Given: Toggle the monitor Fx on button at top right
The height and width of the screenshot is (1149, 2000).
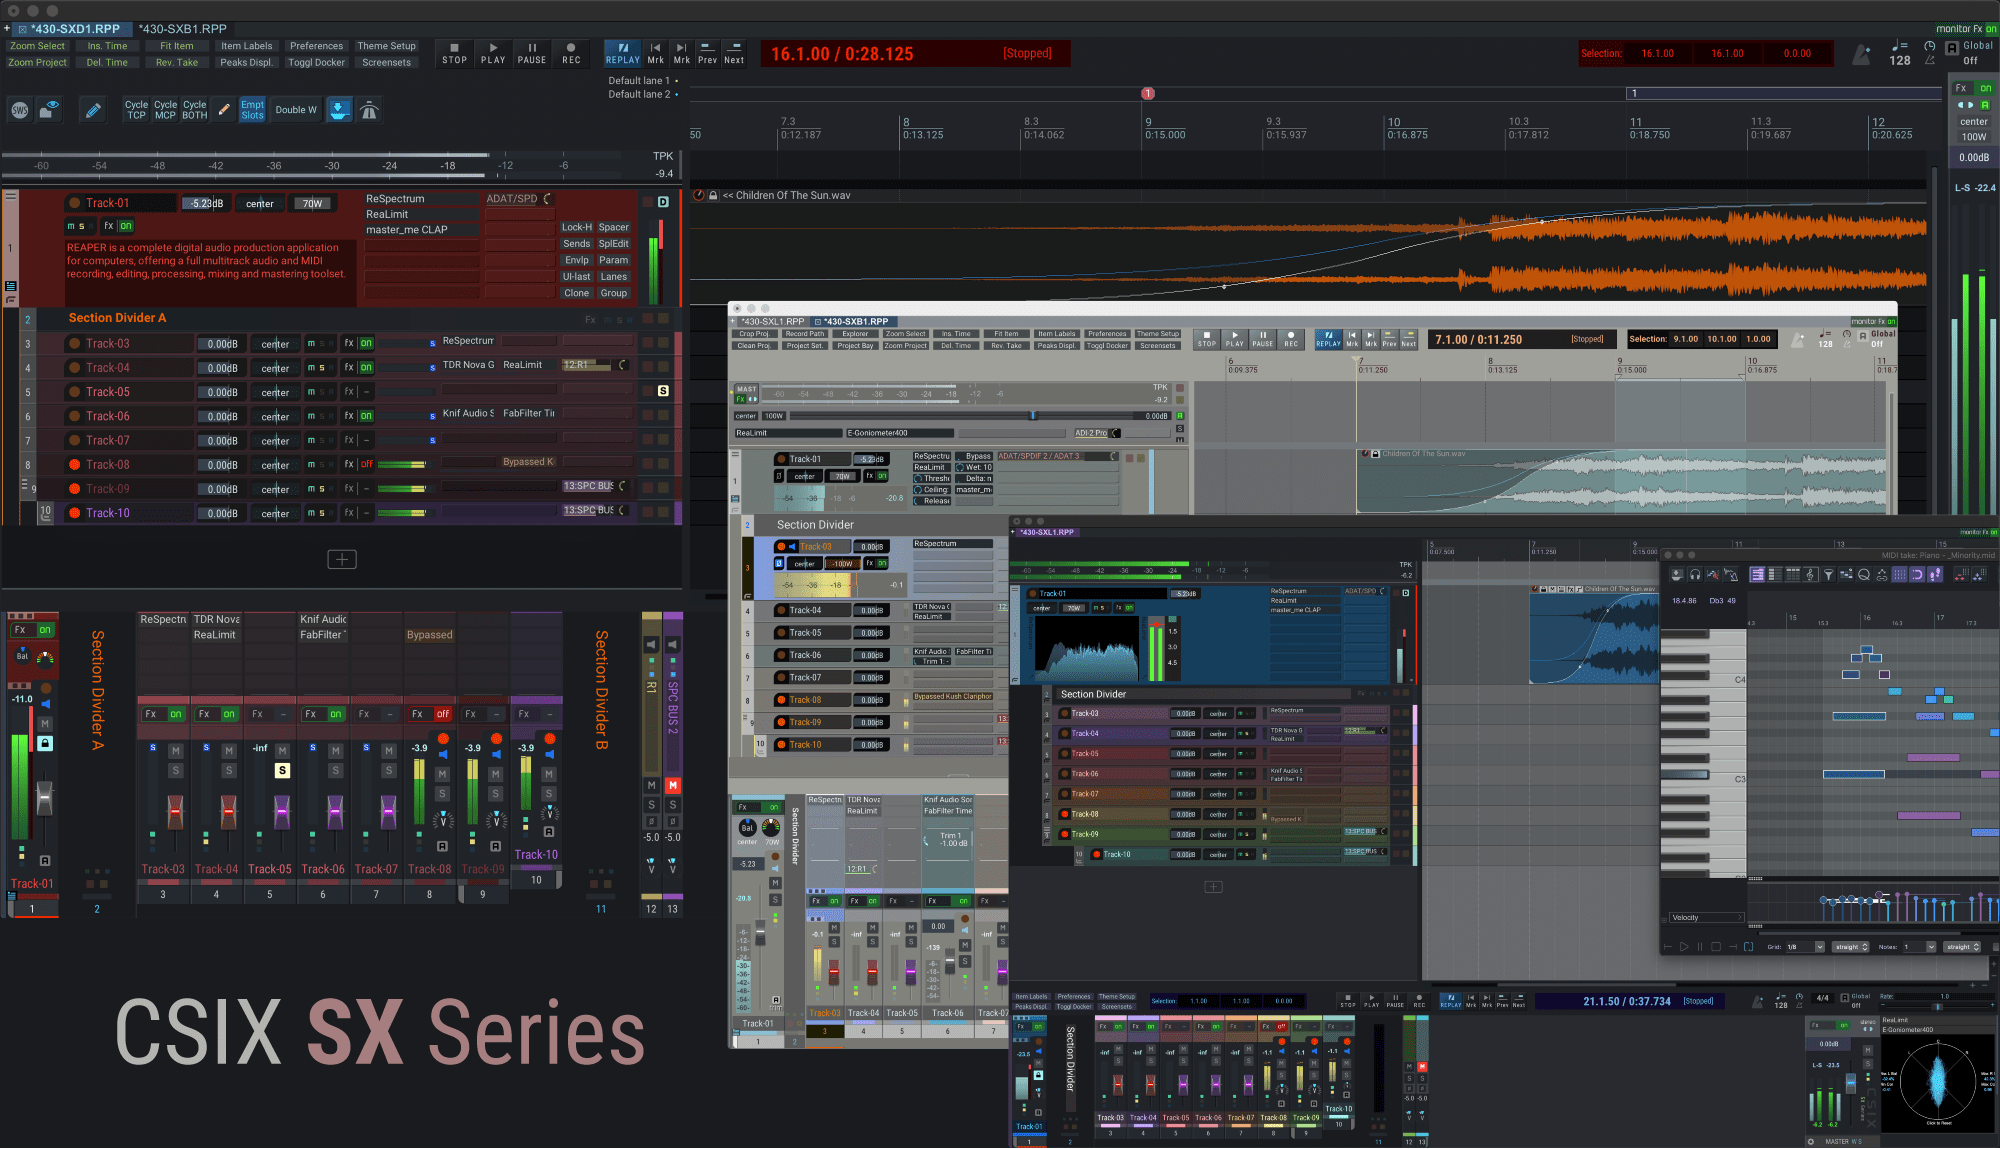Looking at the screenshot, I should 1990,29.
